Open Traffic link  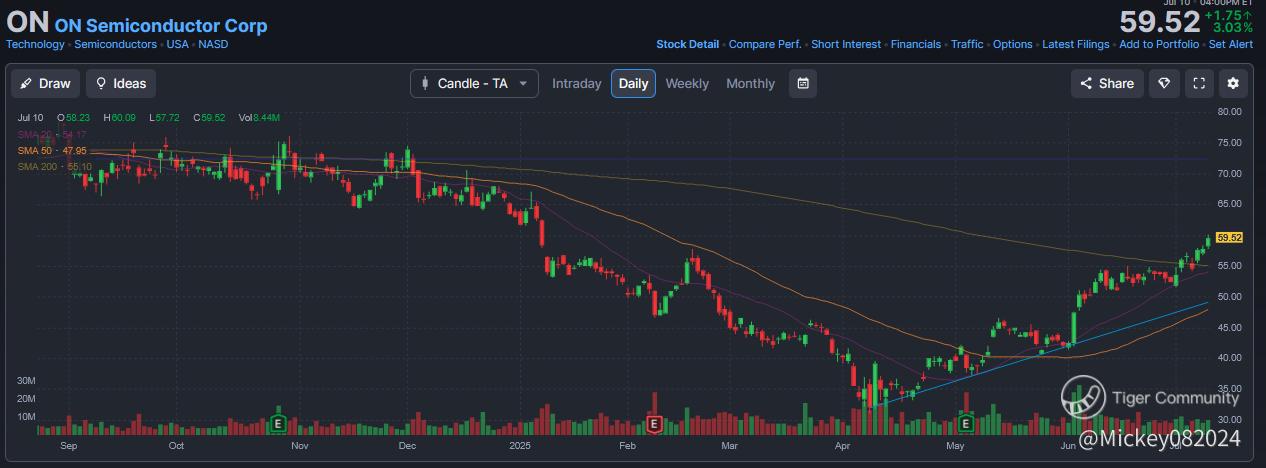pyautogui.click(x=967, y=44)
